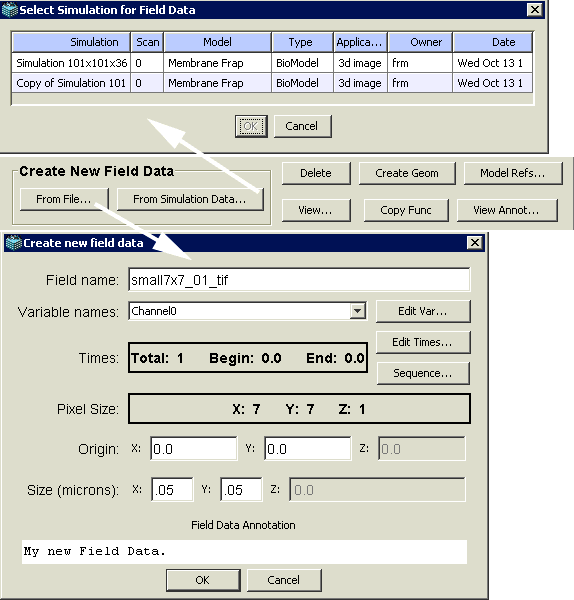The height and width of the screenshot is (600, 574).
Task: Click the Edit Times... button
Action: click(x=422, y=342)
